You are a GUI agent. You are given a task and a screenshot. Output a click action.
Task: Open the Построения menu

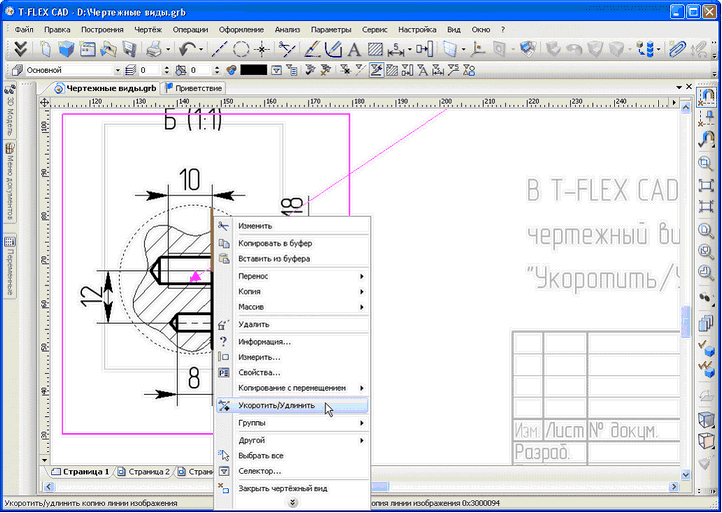[x=102, y=29]
